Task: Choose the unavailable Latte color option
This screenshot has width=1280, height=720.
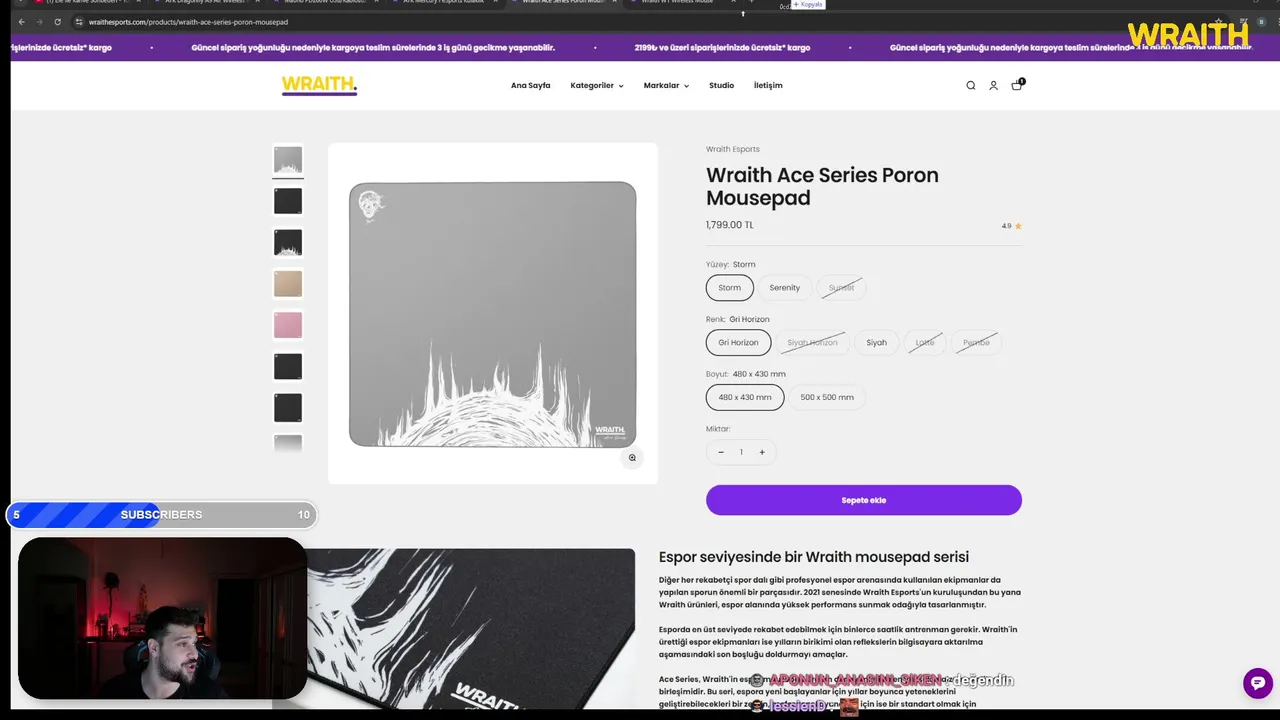Action: 925,343
